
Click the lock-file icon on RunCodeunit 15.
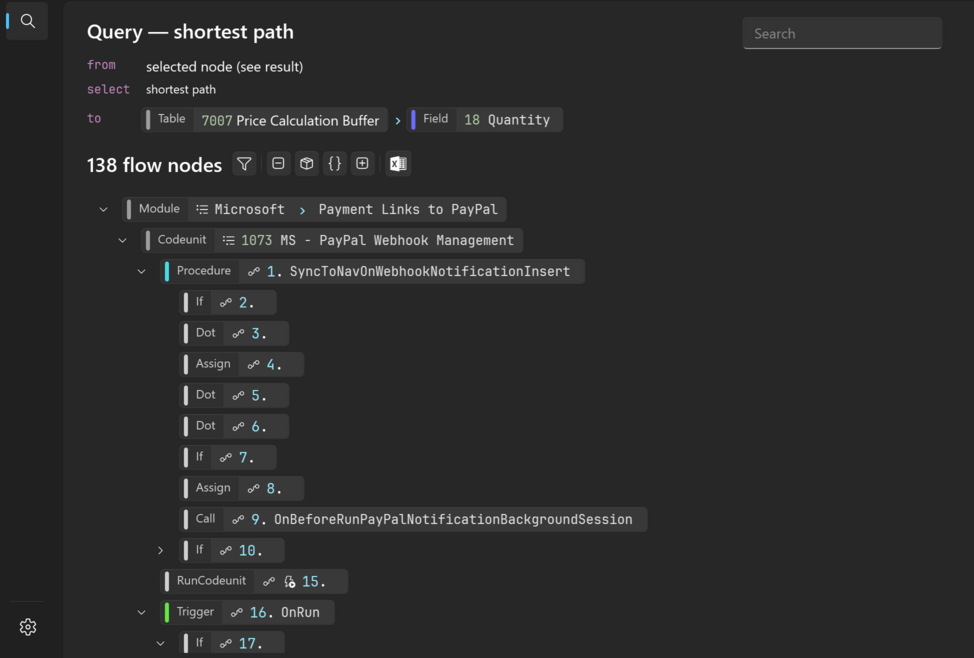pyautogui.click(x=289, y=582)
